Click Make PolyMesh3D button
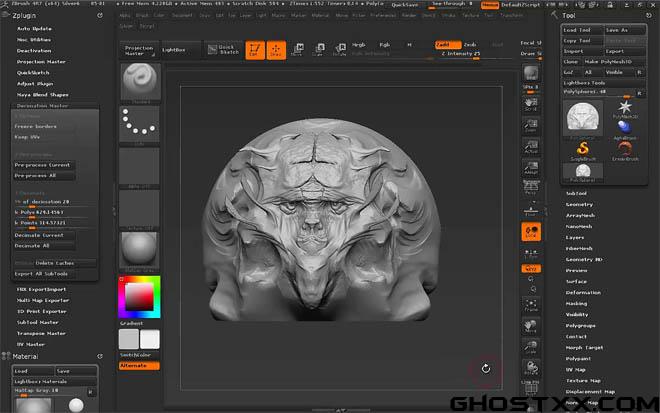This screenshot has width=660, height=413. (614, 61)
